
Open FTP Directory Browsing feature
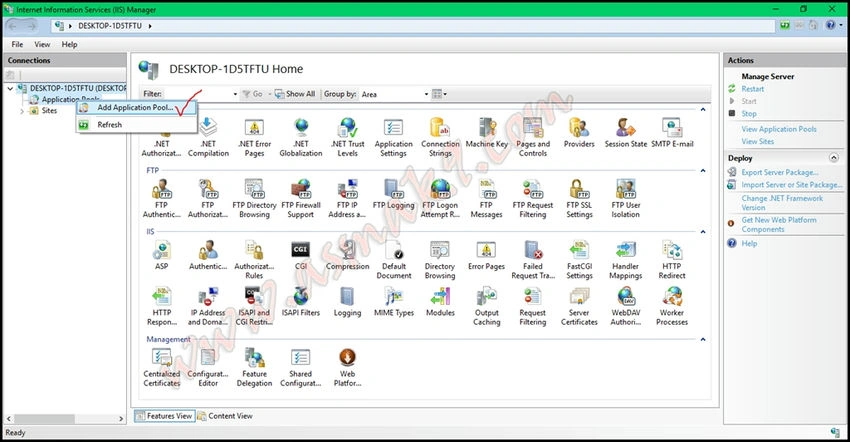tap(254, 198)
